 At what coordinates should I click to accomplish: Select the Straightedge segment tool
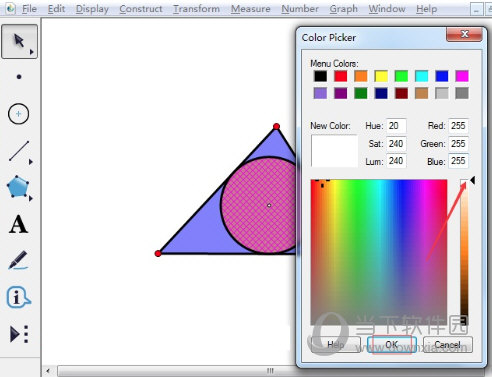[19, 151]
